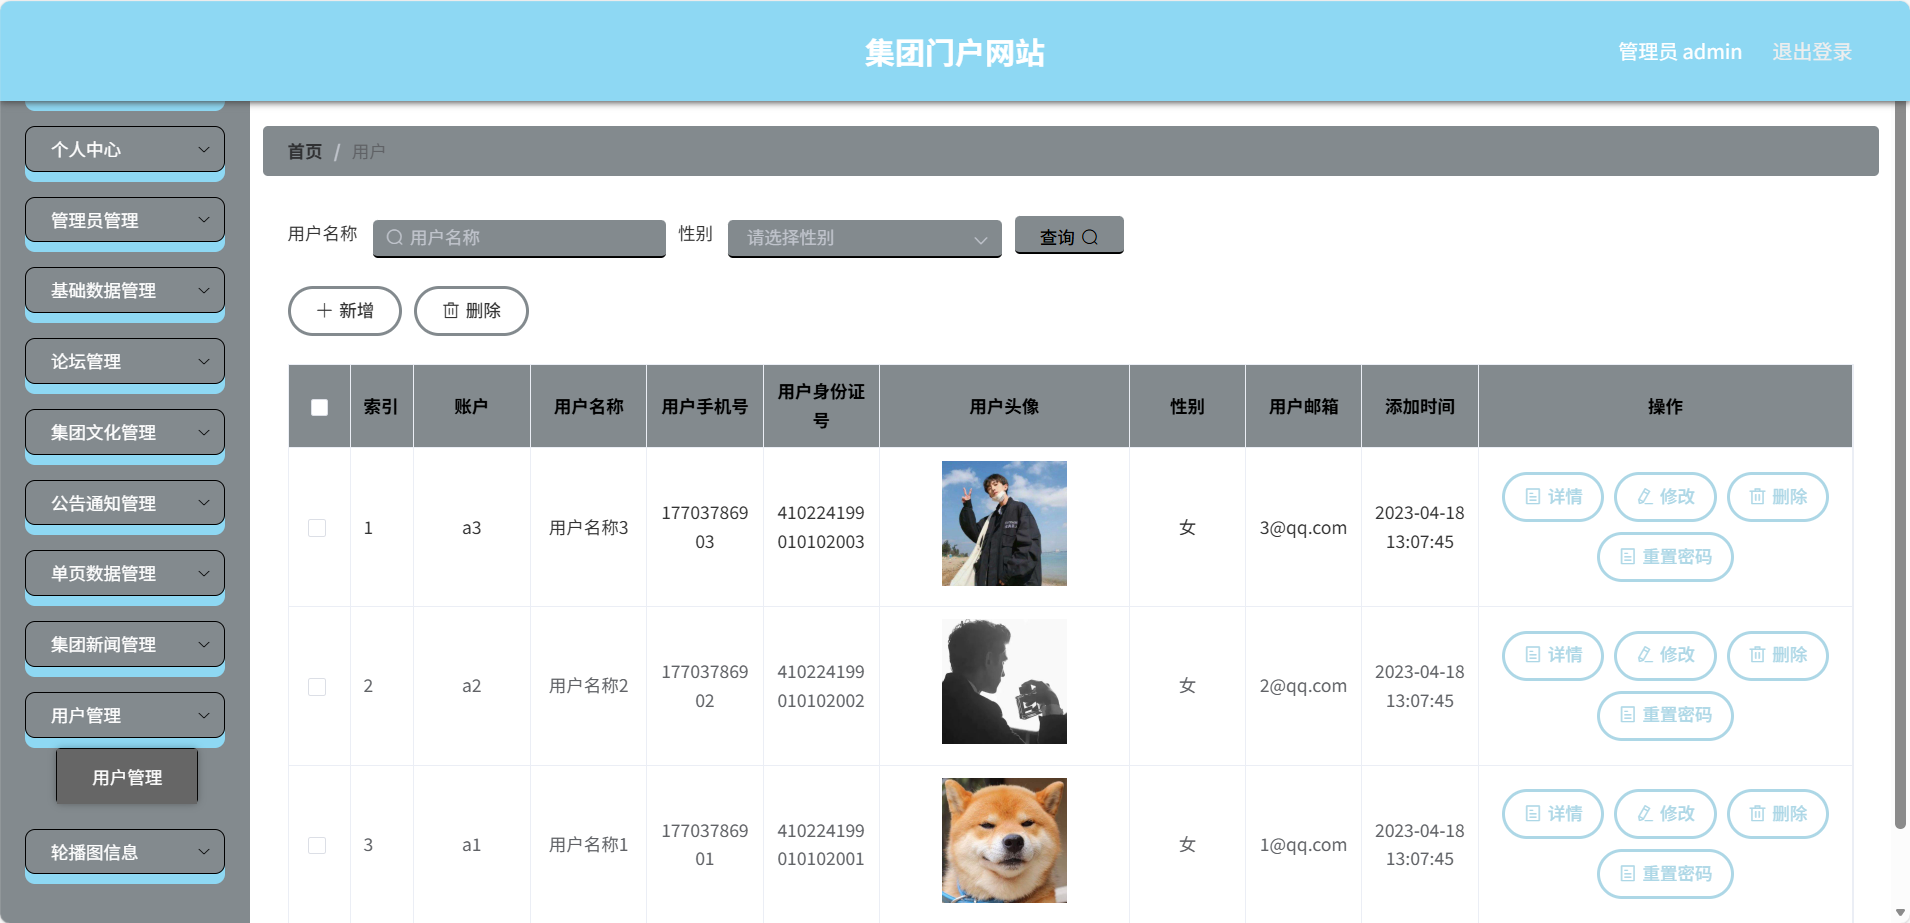Select the 用户管理 submenu item
This screenshot has width=1910, height=923.
(127, 777)
